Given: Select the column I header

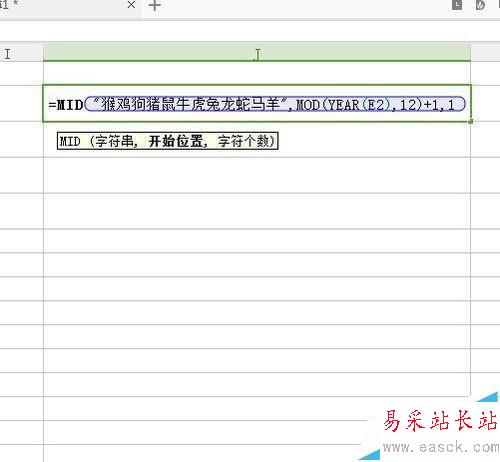Looking at the screenshot, I should pyautogui.click(x=21, y=53).
